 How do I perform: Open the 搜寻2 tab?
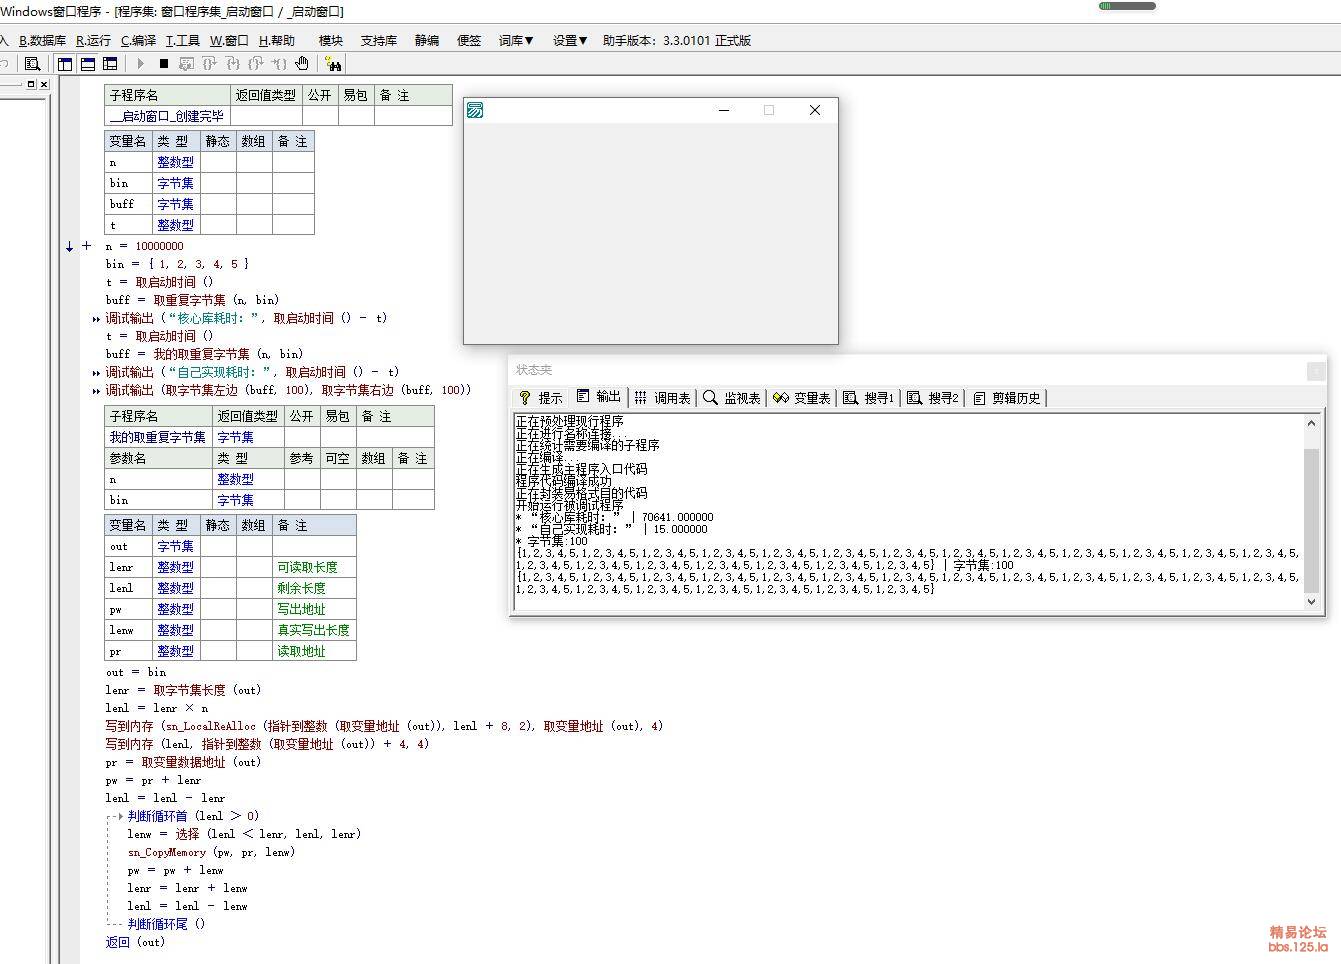pyautogui.click(x=933, y=398)
